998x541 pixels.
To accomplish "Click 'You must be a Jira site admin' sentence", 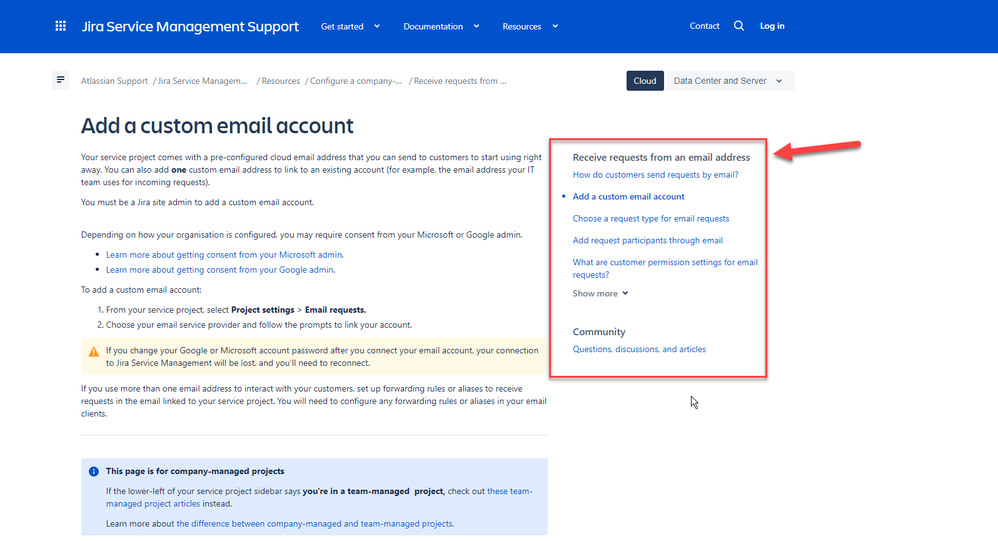I will click(197, 202).
